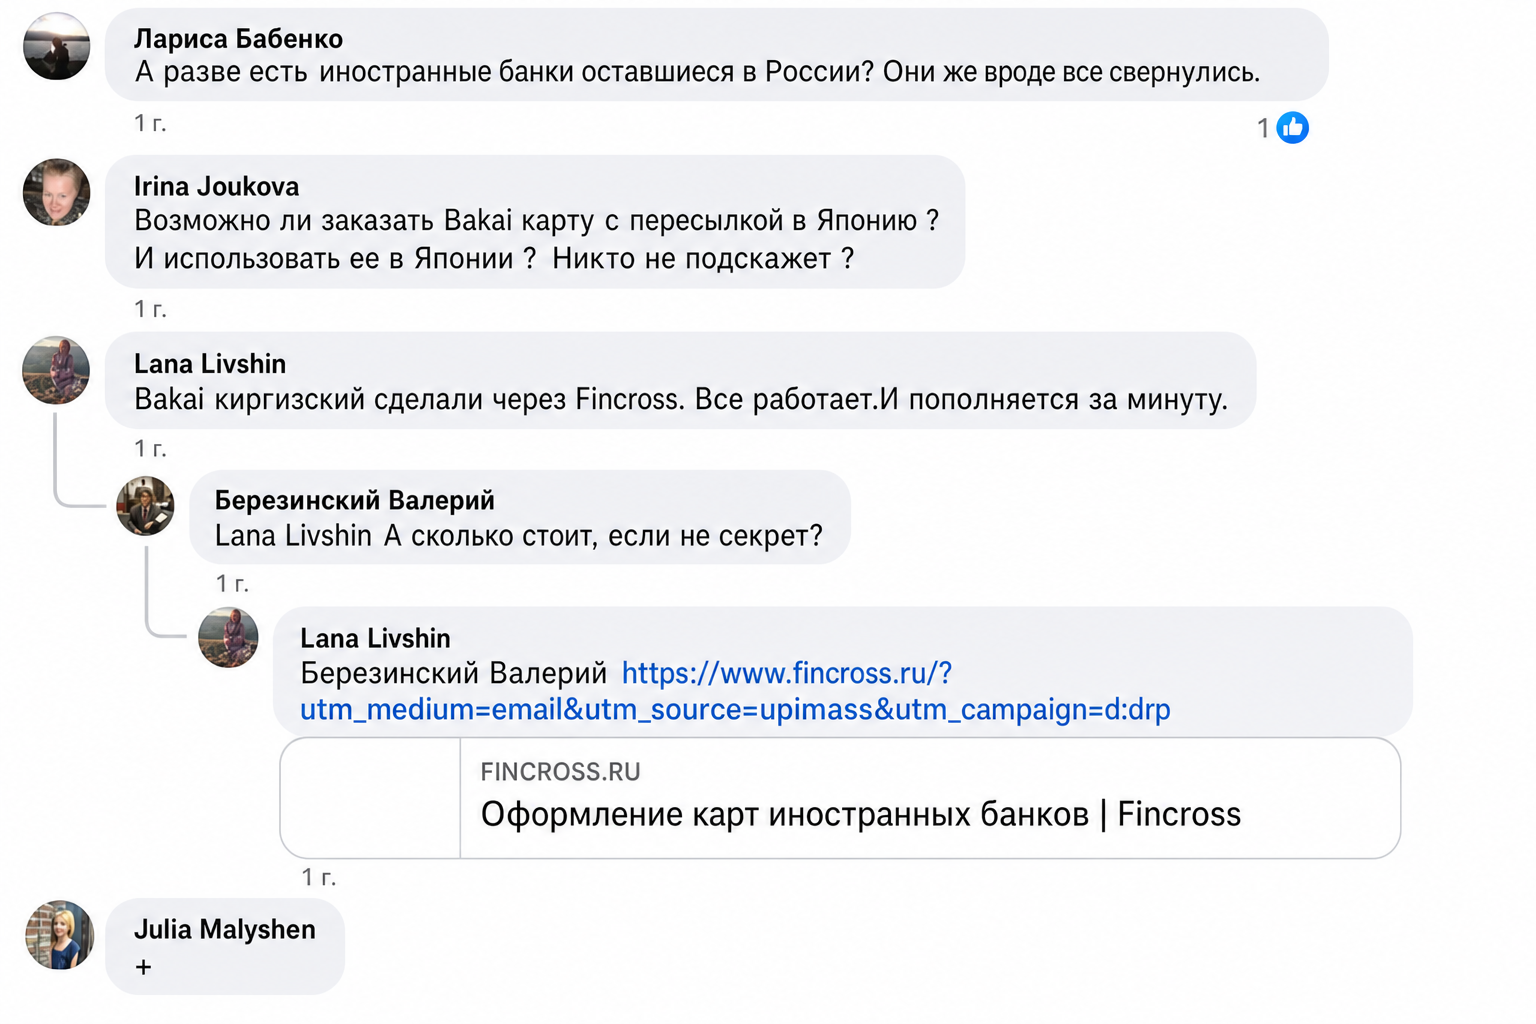Viewport: 1536px width, 1024px height.
Task: Open Березинский Валерий's avatar
Action: 145,506
